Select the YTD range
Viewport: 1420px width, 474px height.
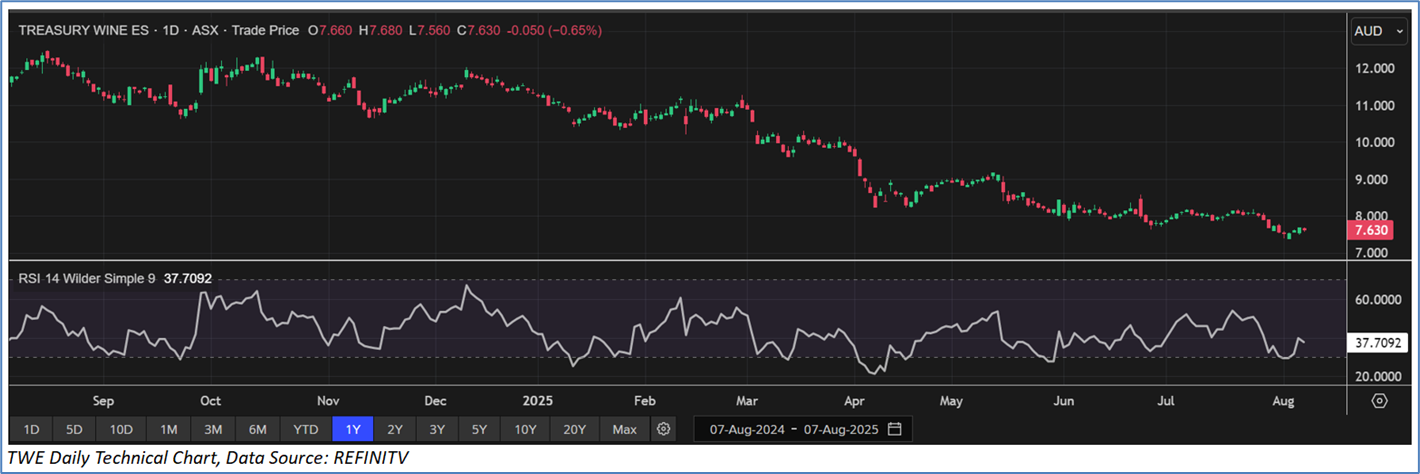(x=305, y=430)
